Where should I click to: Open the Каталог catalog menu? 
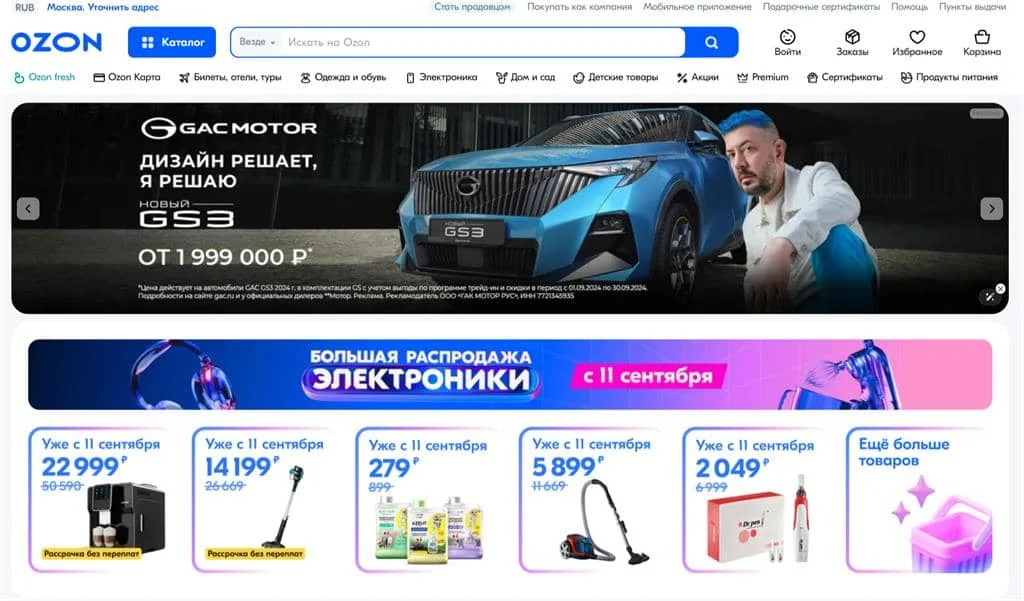pyautogui.click(x=172, y=42)
